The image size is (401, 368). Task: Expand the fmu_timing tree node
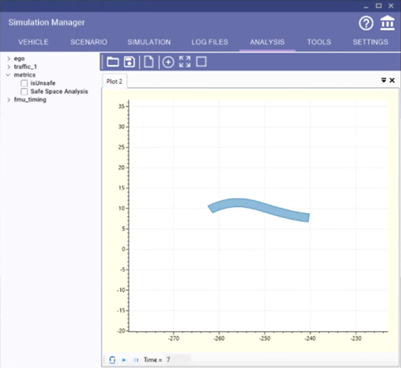9,100
